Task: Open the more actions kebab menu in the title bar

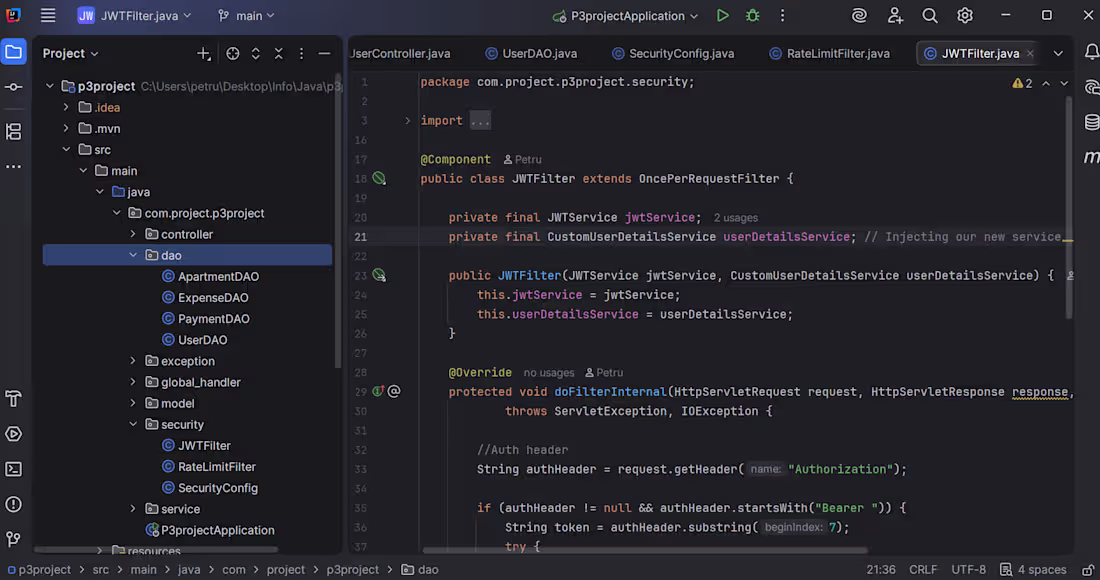Action: (783, 15)
